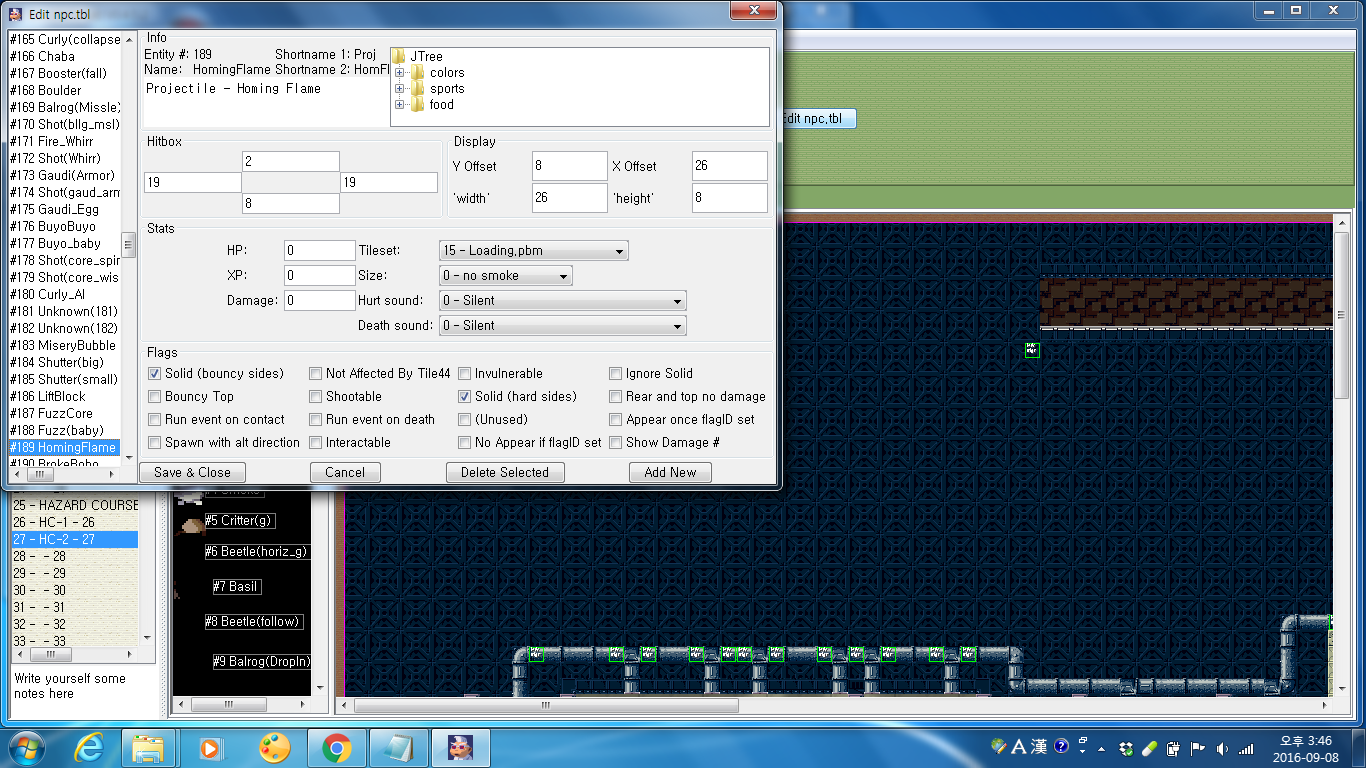Viewport: 1366px width, 768px height.
Task: Click the food folder icon
Action: (x=418, y=104)
